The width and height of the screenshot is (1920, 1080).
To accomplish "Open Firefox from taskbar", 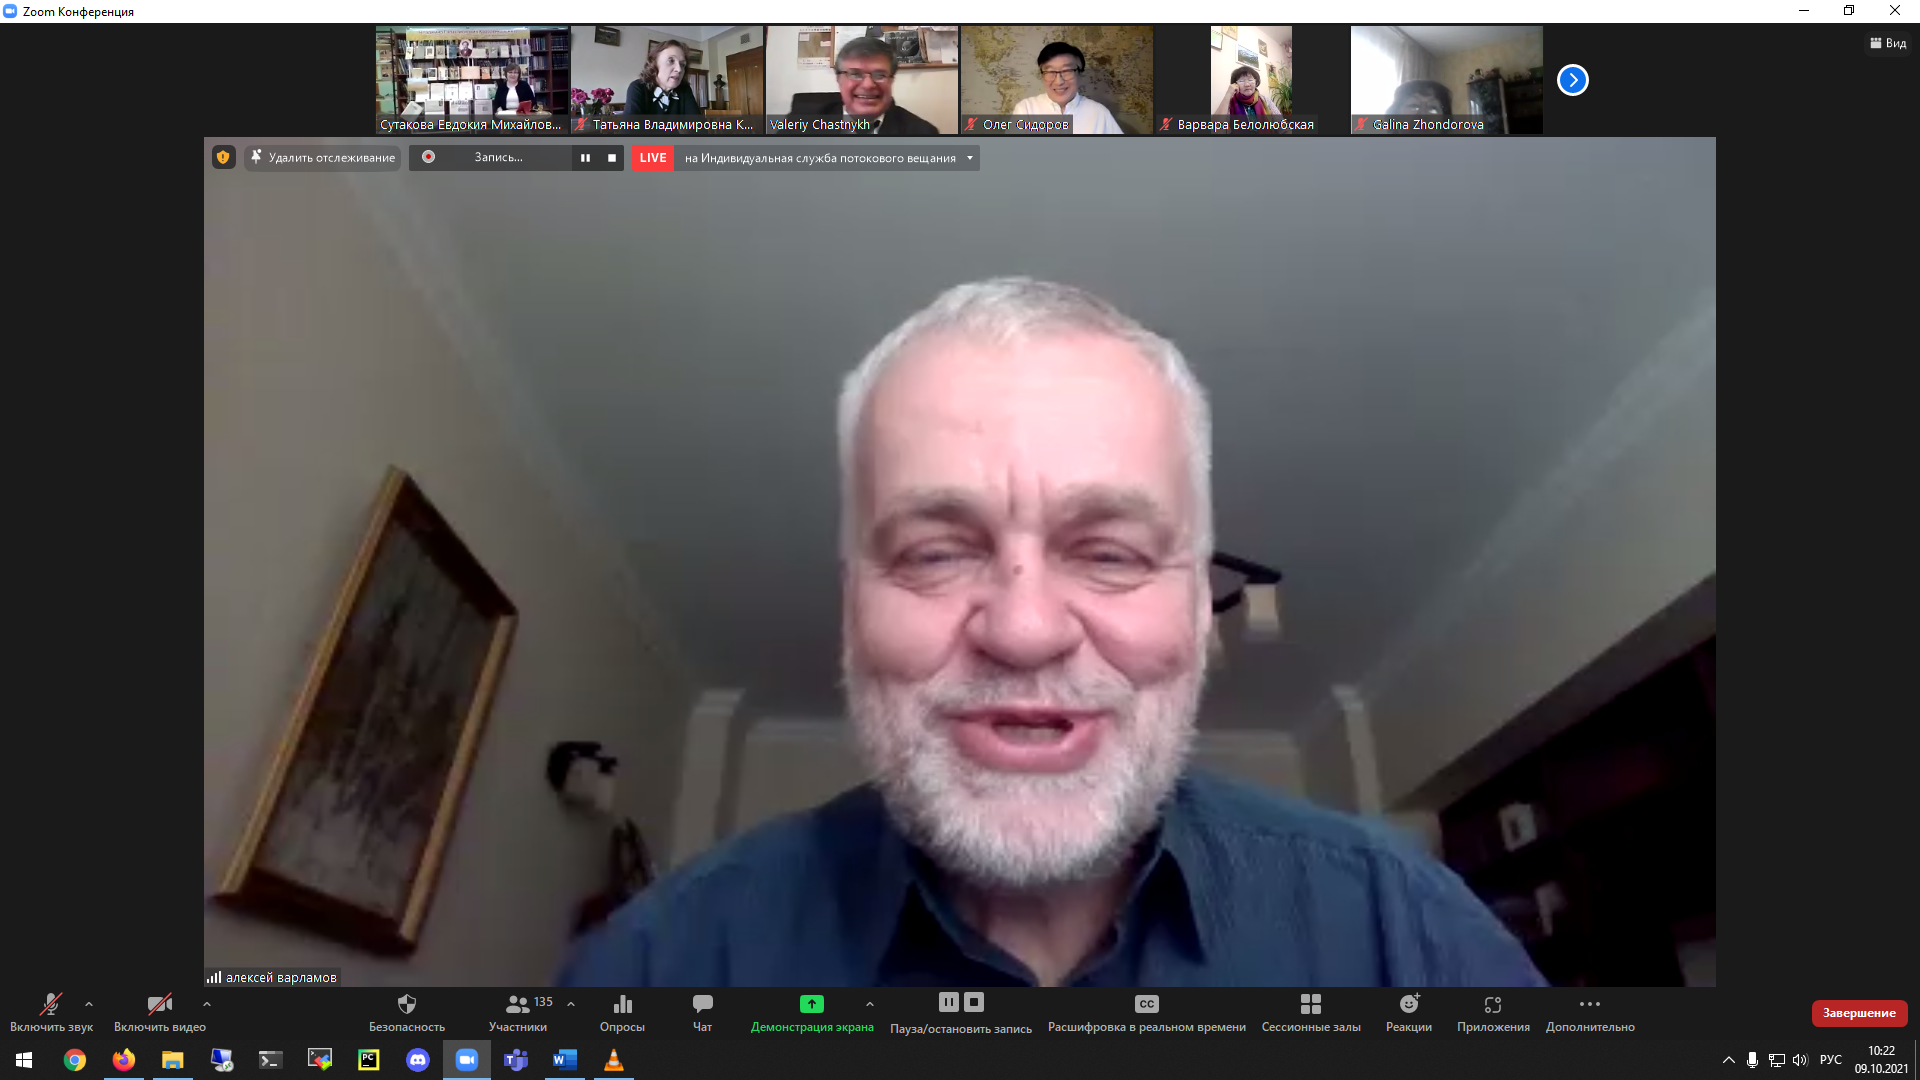I will [x=124, y=1060].
